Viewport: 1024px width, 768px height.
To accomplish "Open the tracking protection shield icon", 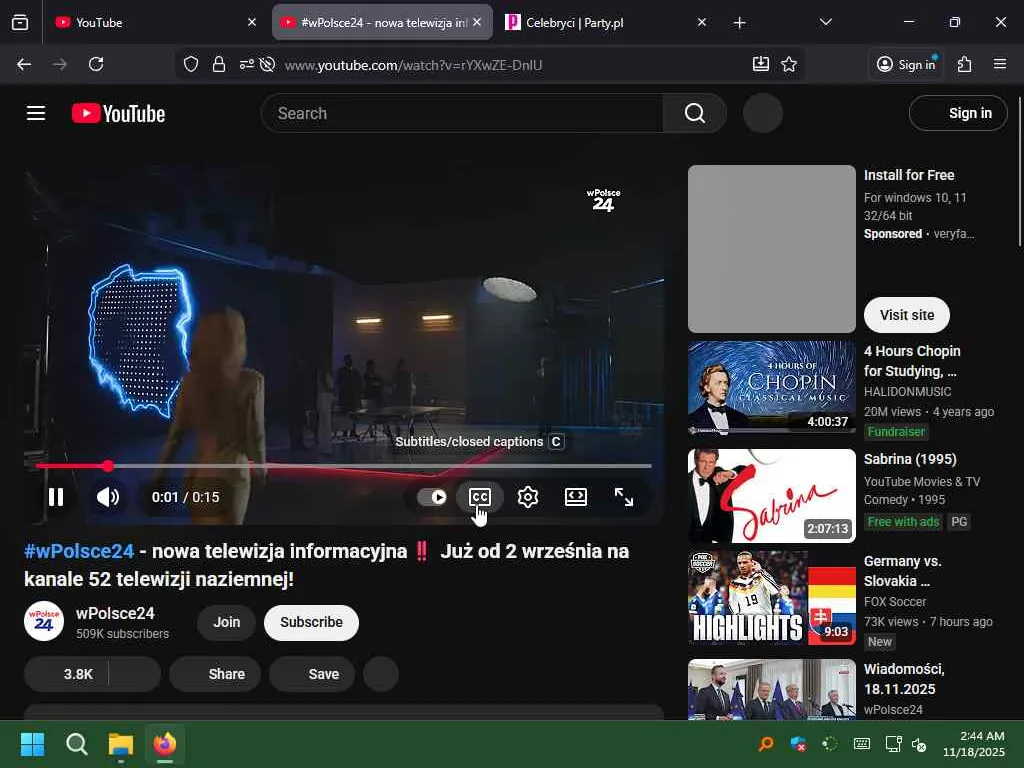I will pyautogui.click(x=191, y=64).
